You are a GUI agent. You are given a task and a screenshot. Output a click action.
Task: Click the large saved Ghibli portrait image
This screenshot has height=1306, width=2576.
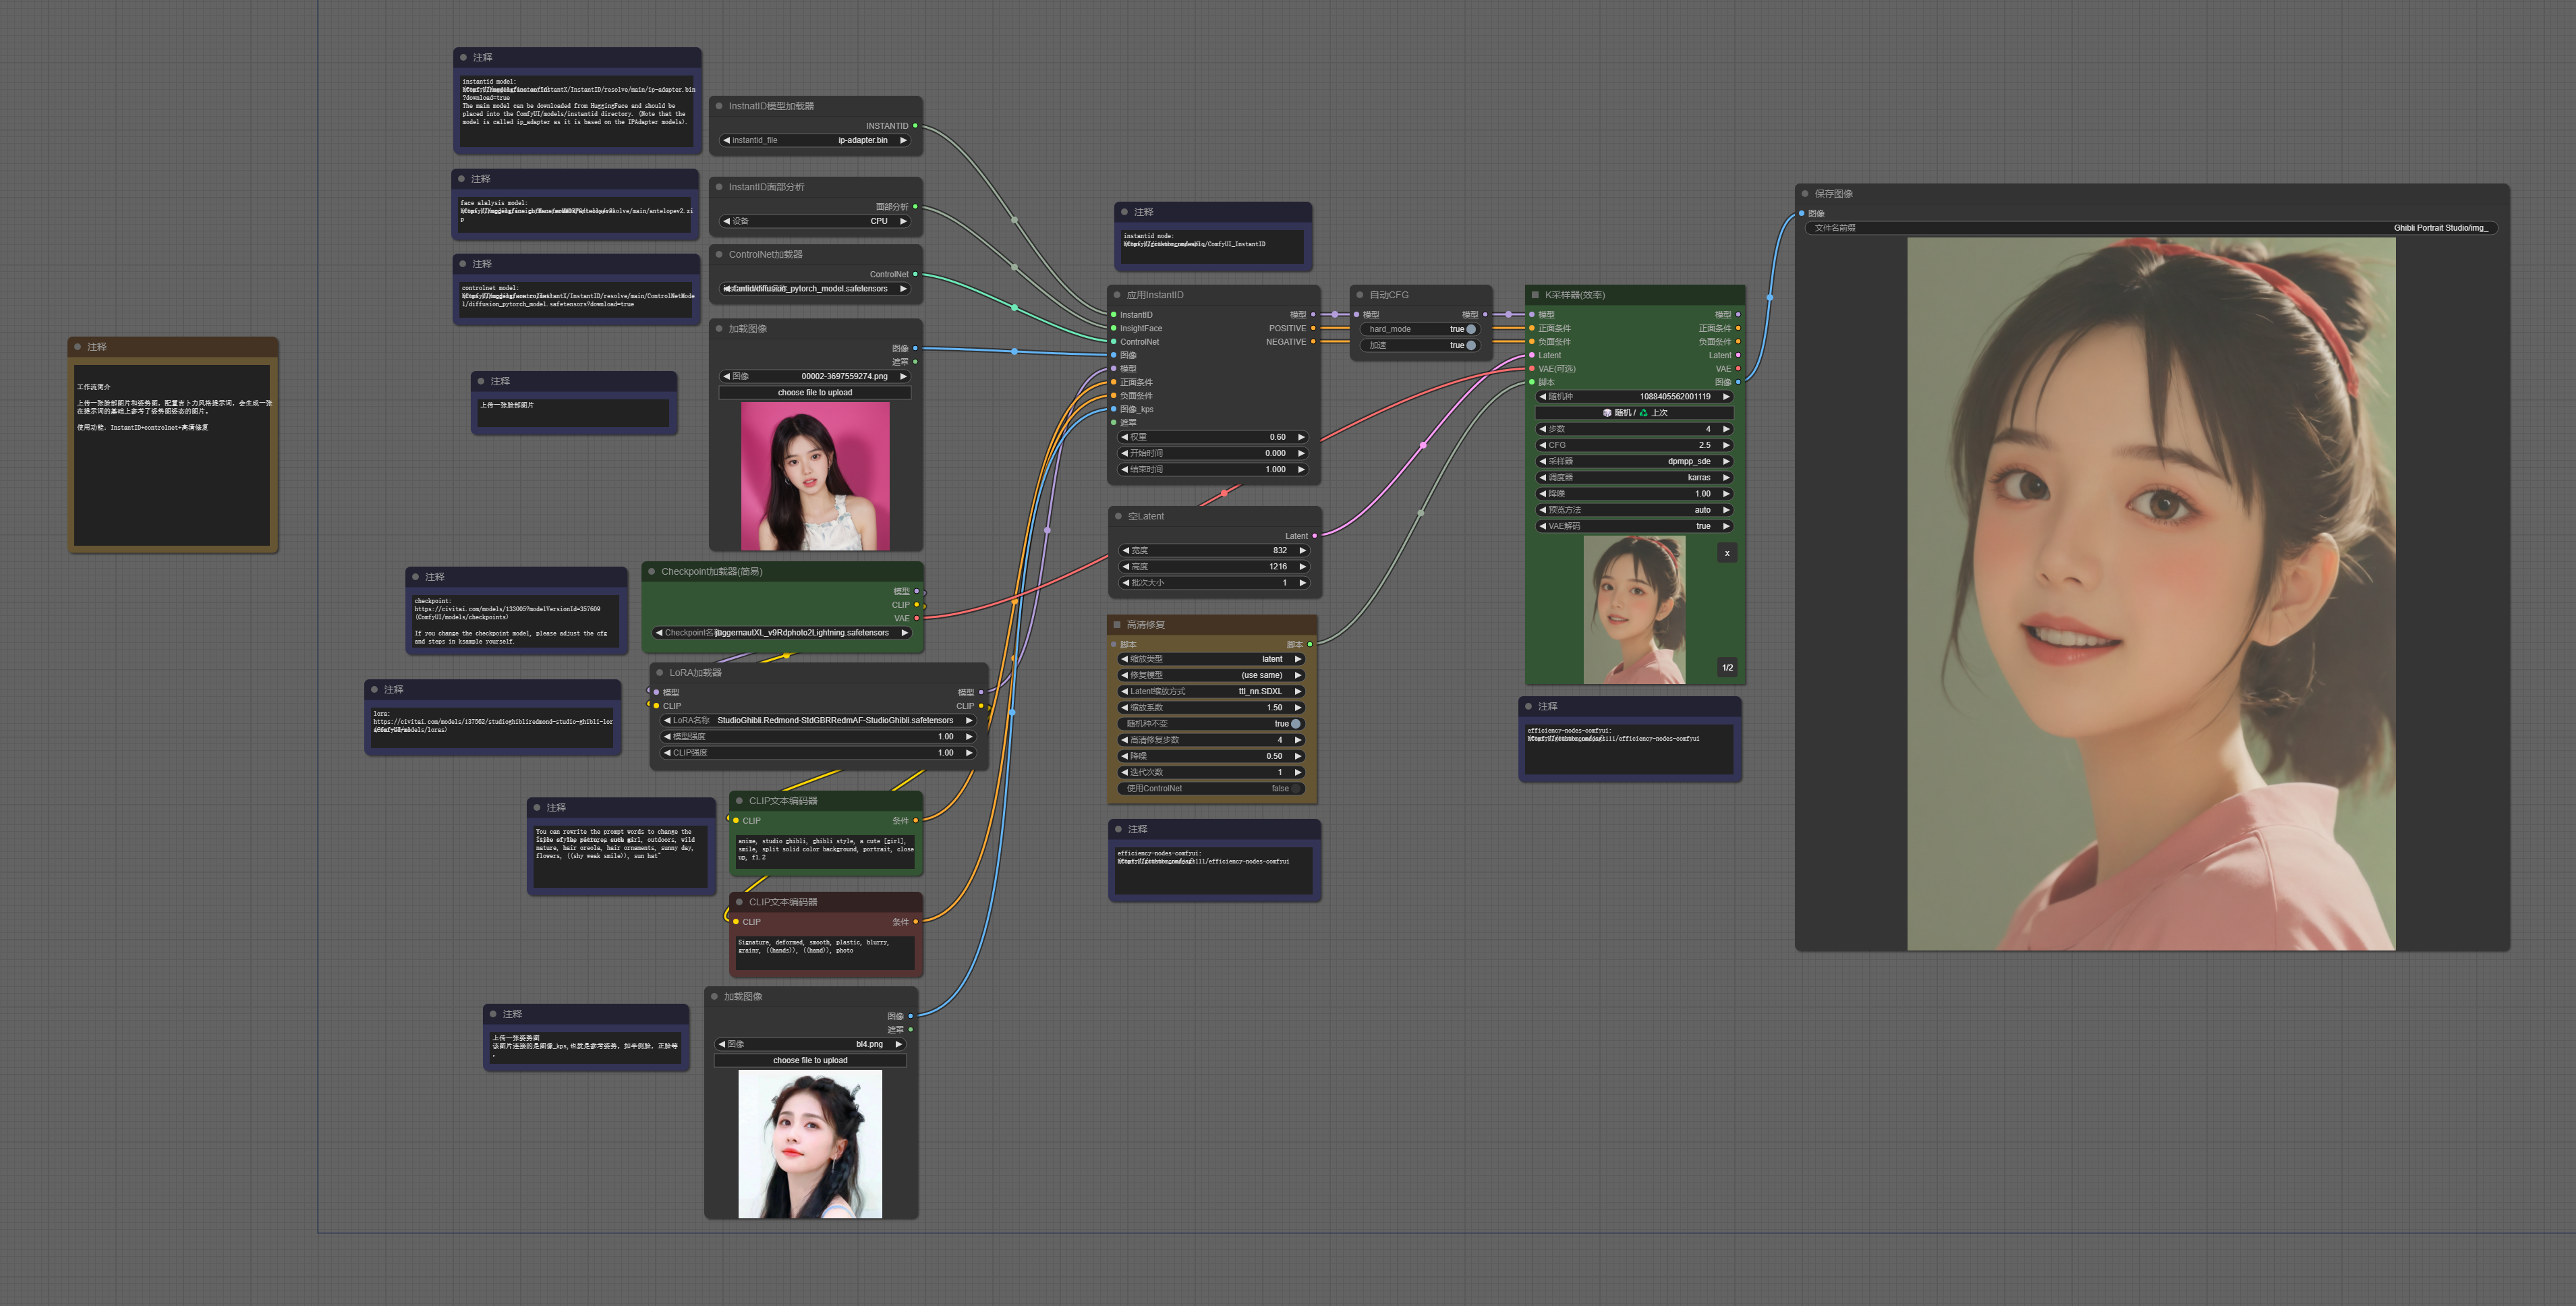click(2151, 594)
